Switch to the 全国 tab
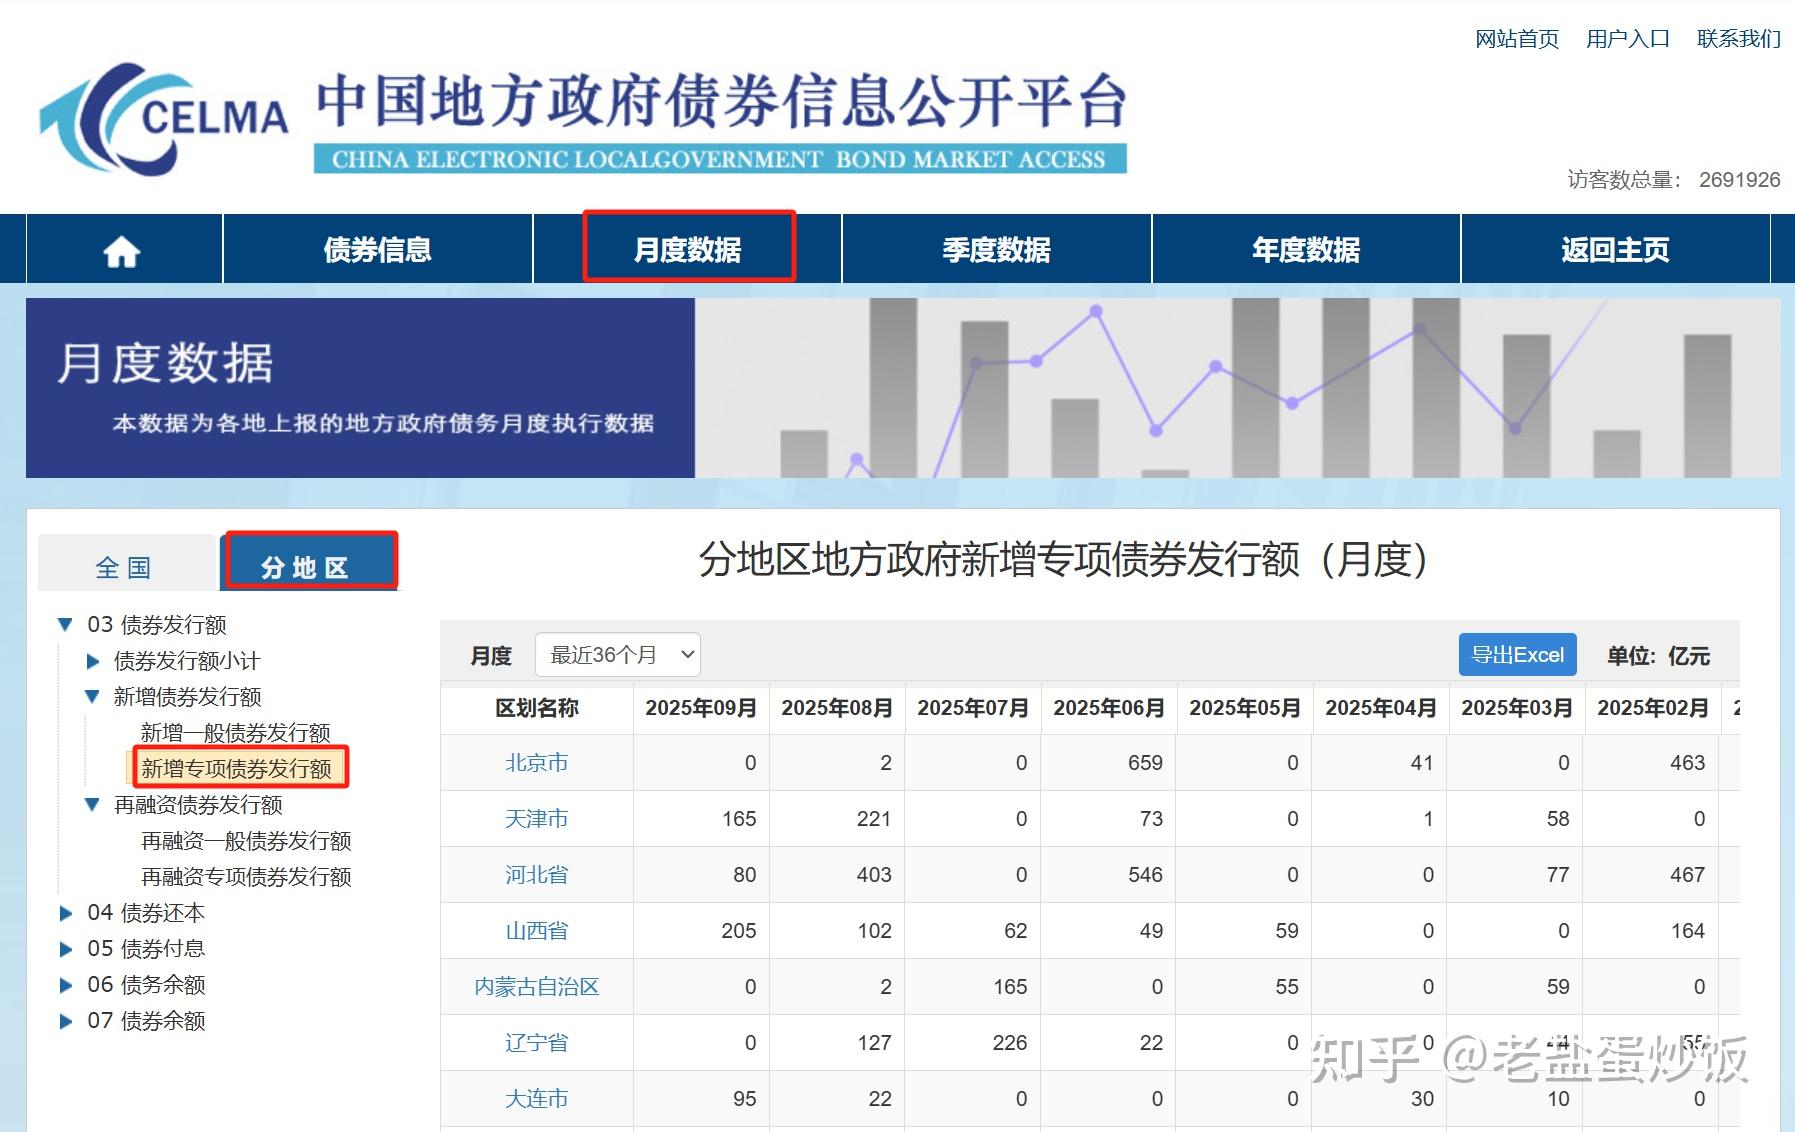Viewport: 1795px width, 1132px height. (122, 565)
